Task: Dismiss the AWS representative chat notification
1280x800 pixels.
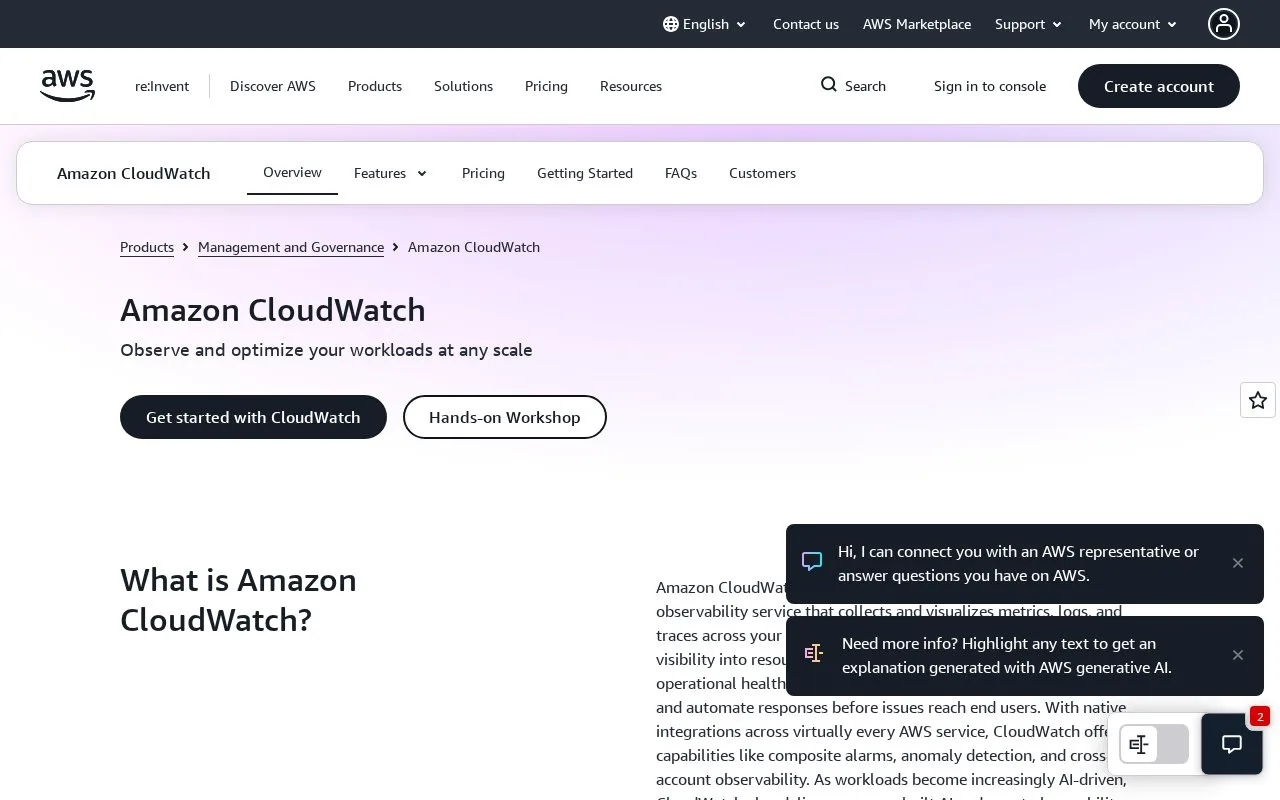Action: tap(1238, 563)
